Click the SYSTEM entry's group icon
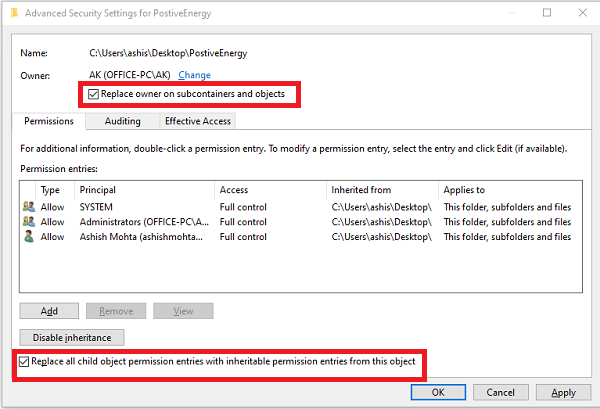 click(28, 207)
